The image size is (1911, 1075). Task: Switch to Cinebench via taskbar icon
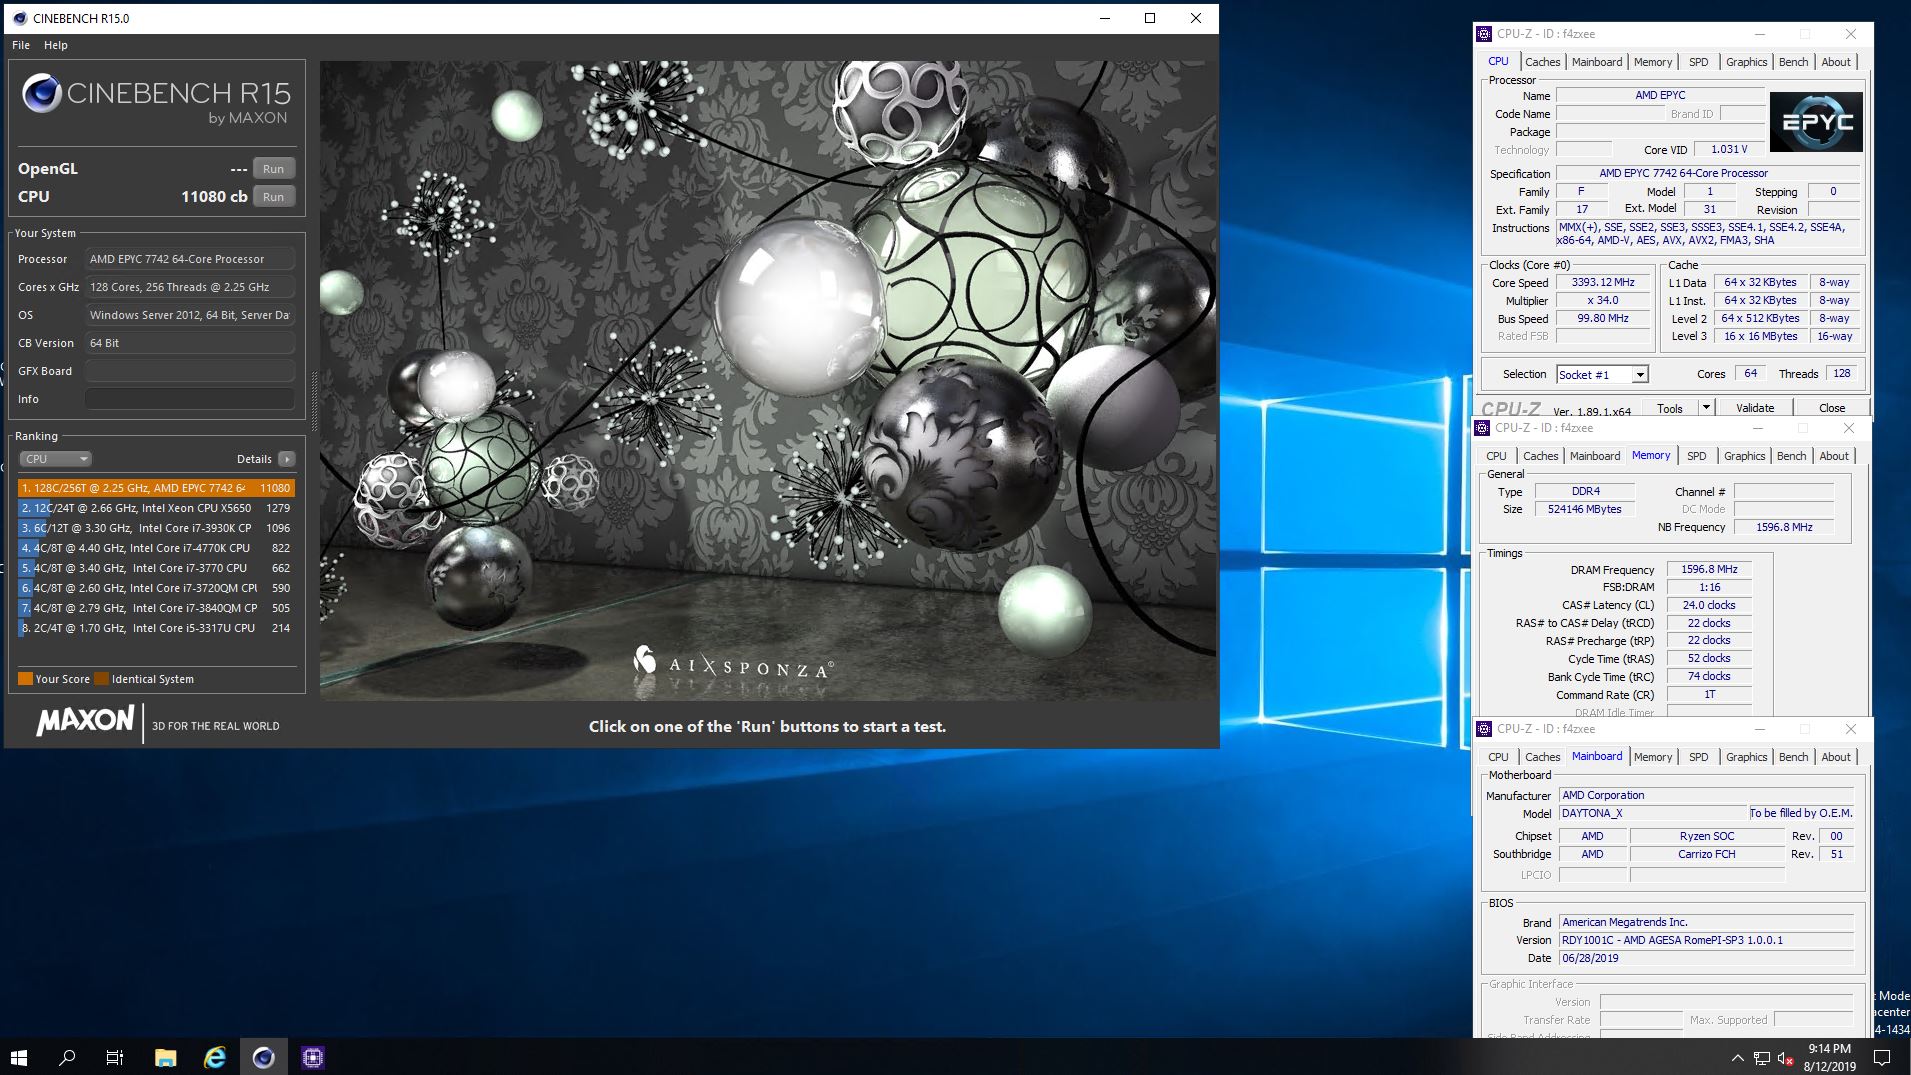(263, 1057)
